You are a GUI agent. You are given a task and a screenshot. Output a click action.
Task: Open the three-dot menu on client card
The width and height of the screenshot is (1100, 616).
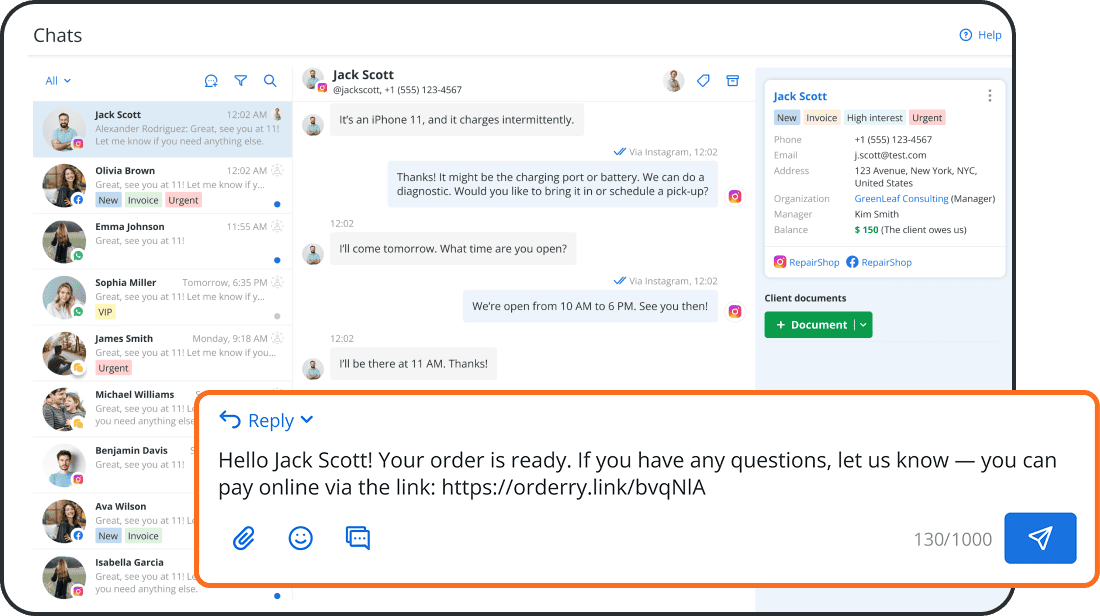click(x=990, y=96)
